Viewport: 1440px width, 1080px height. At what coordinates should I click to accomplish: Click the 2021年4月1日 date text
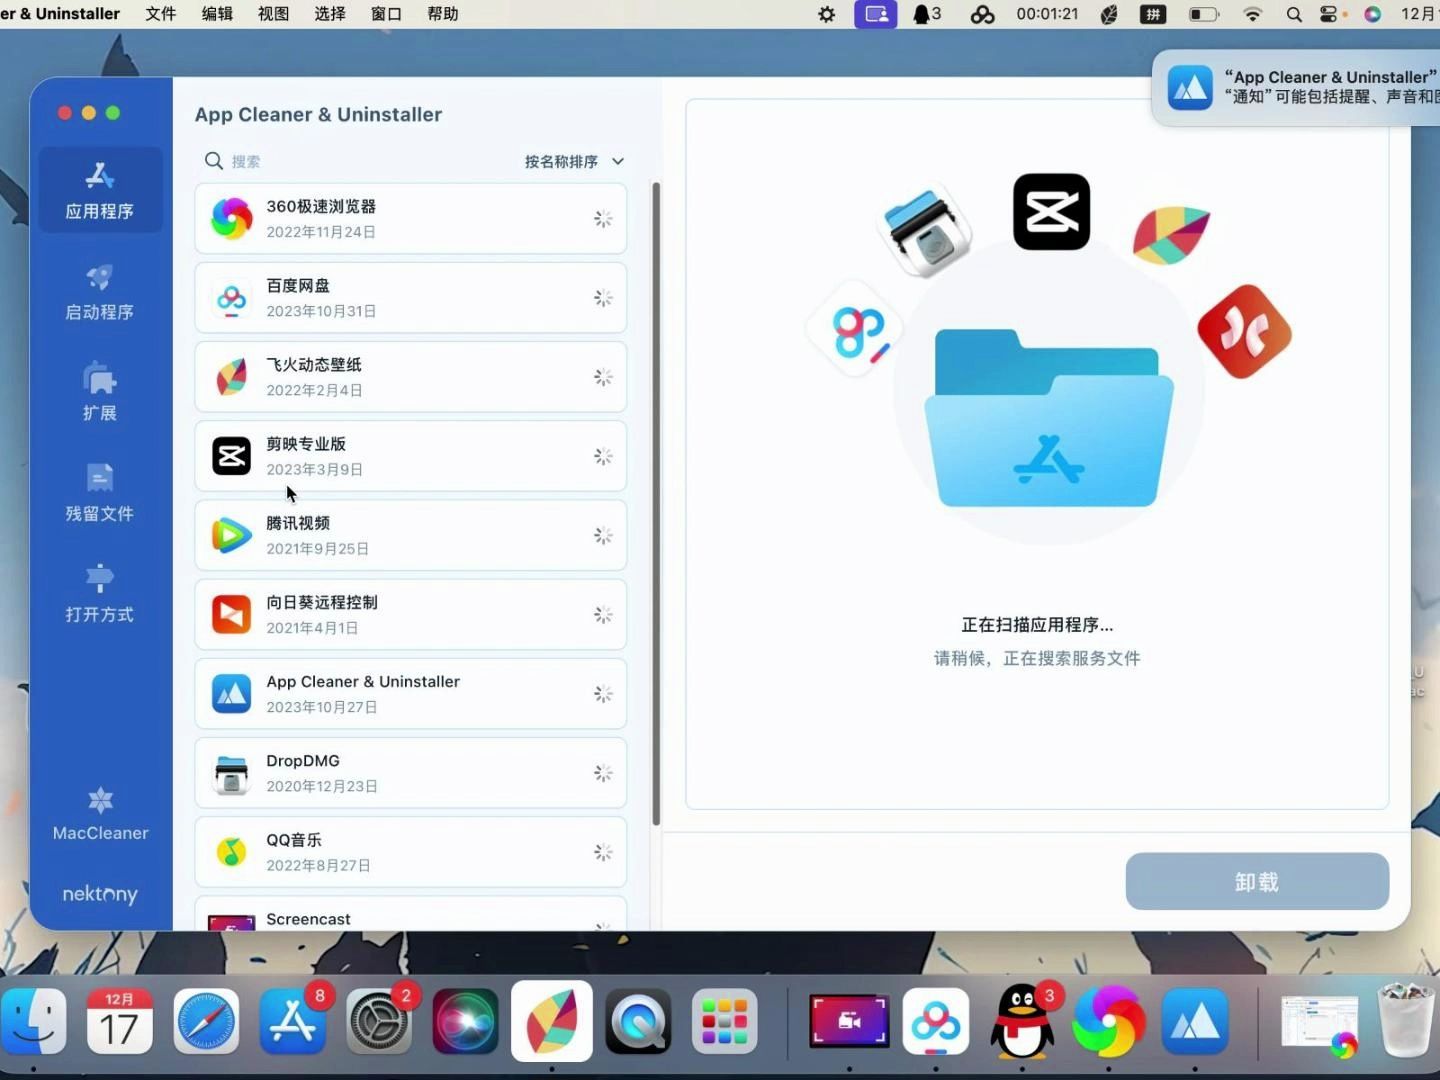click(x=312, y=628)
